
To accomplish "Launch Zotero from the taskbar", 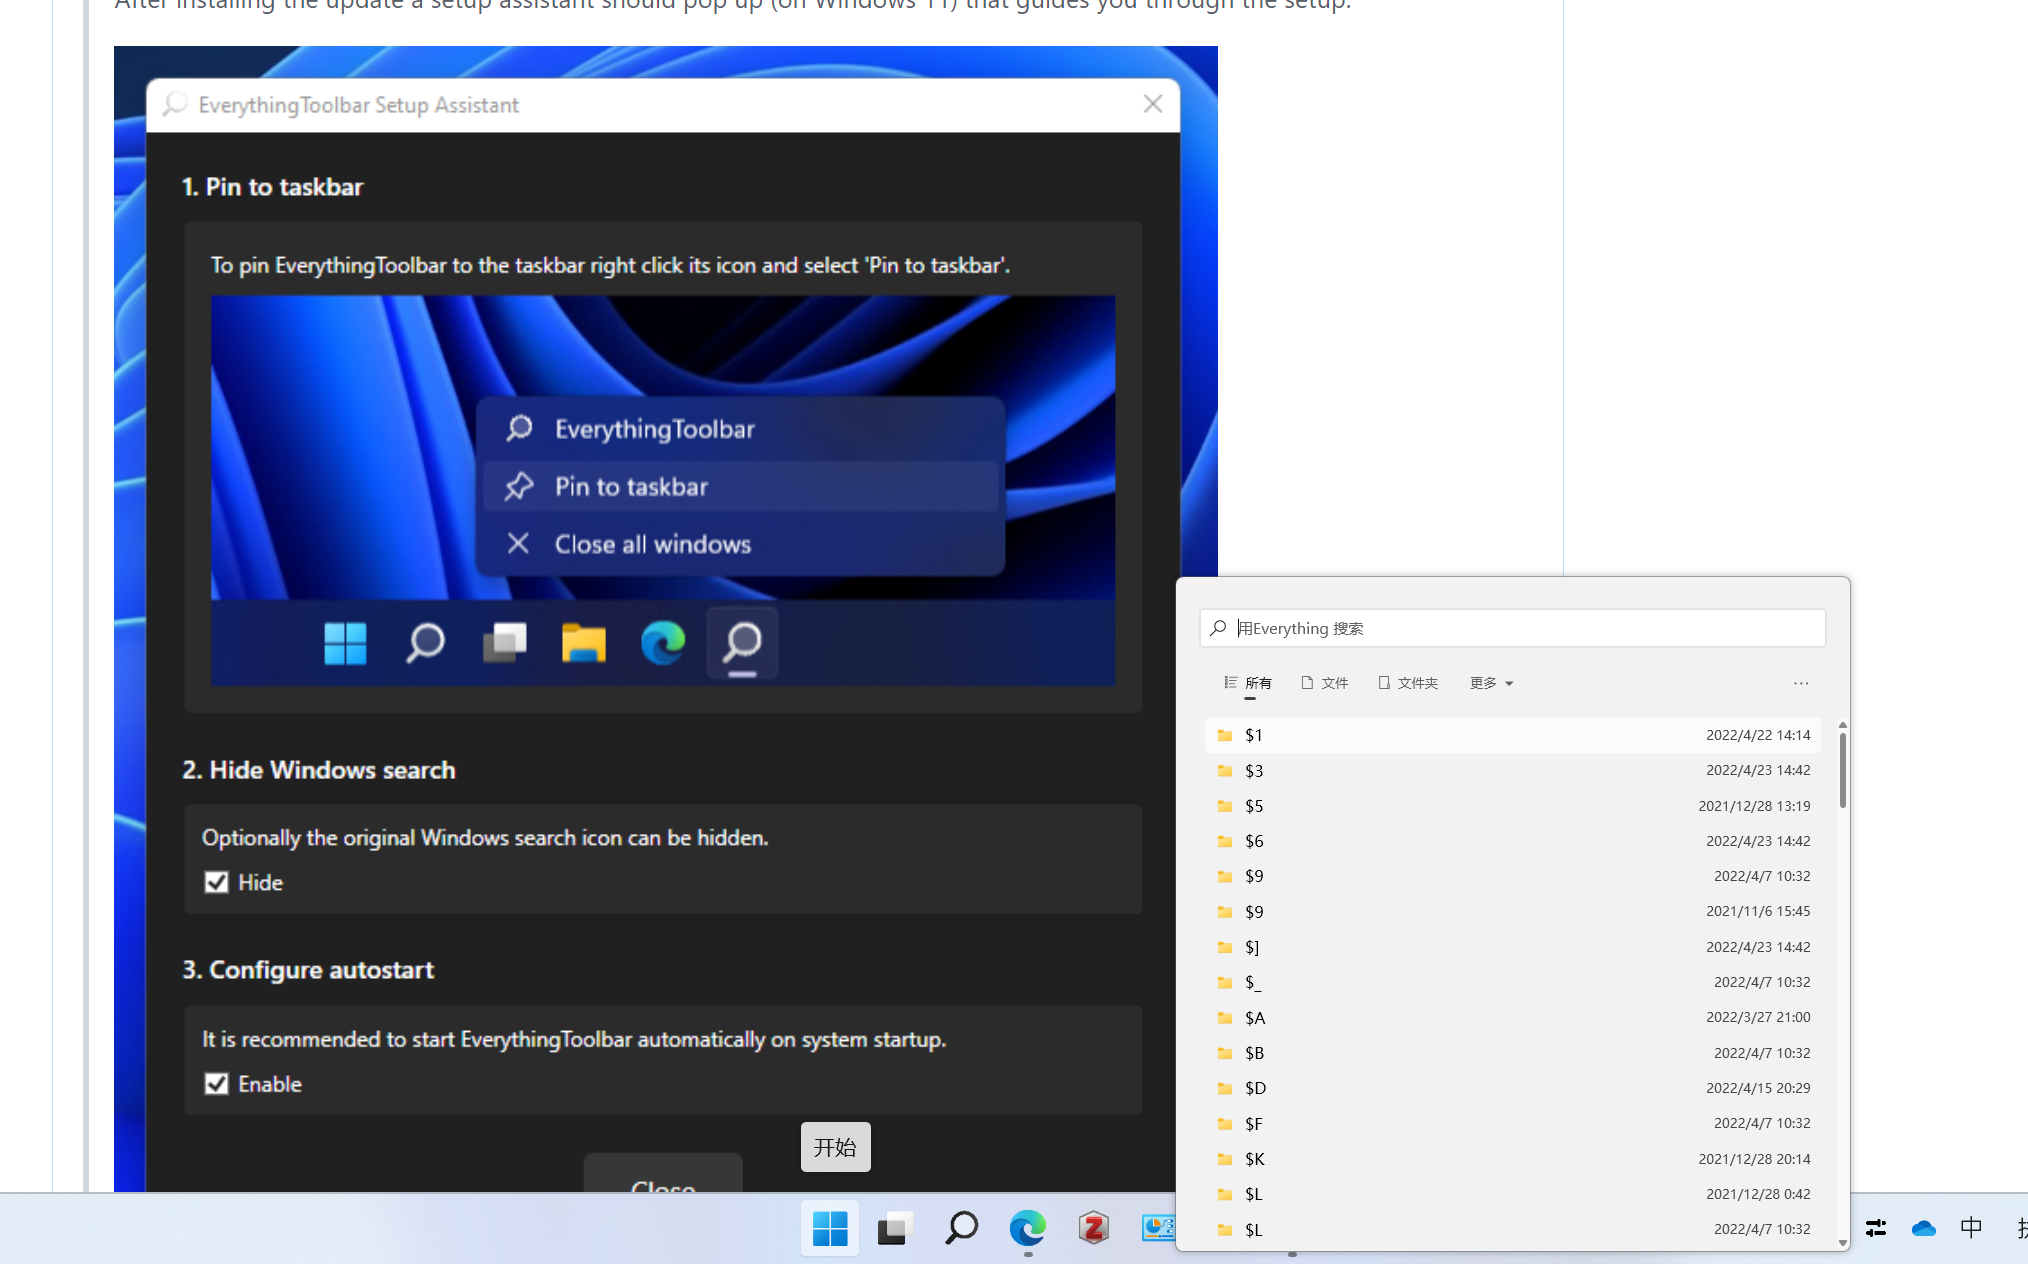I will [x=1094, y=1228].
